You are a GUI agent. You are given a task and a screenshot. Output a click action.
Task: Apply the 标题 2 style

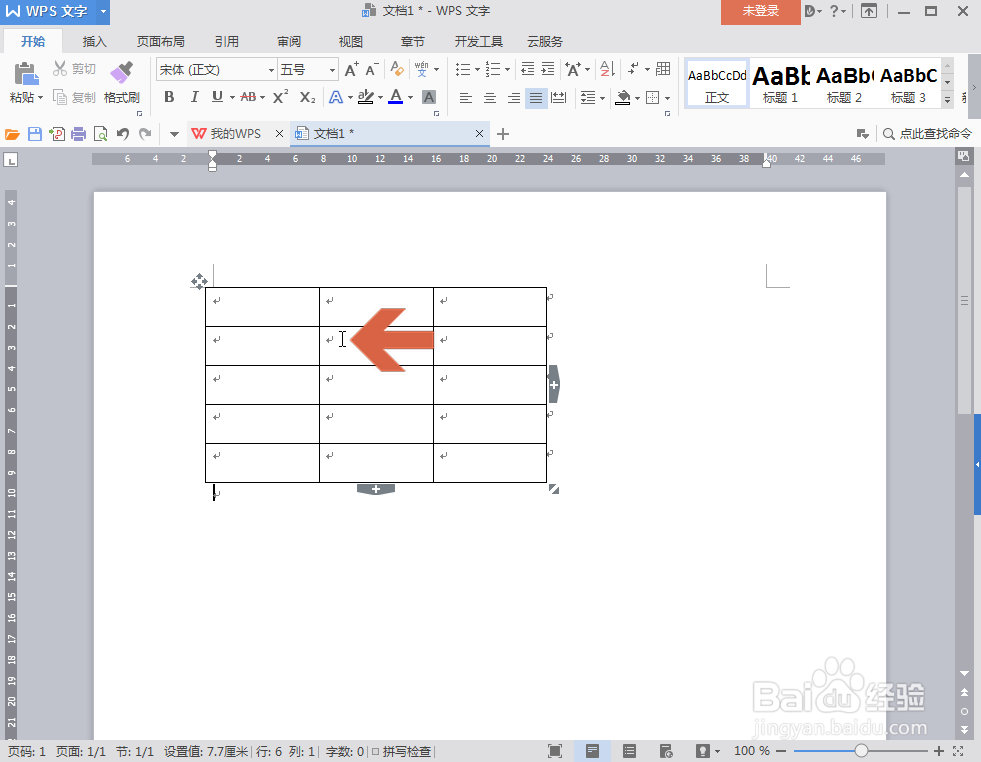pos(845,84)
